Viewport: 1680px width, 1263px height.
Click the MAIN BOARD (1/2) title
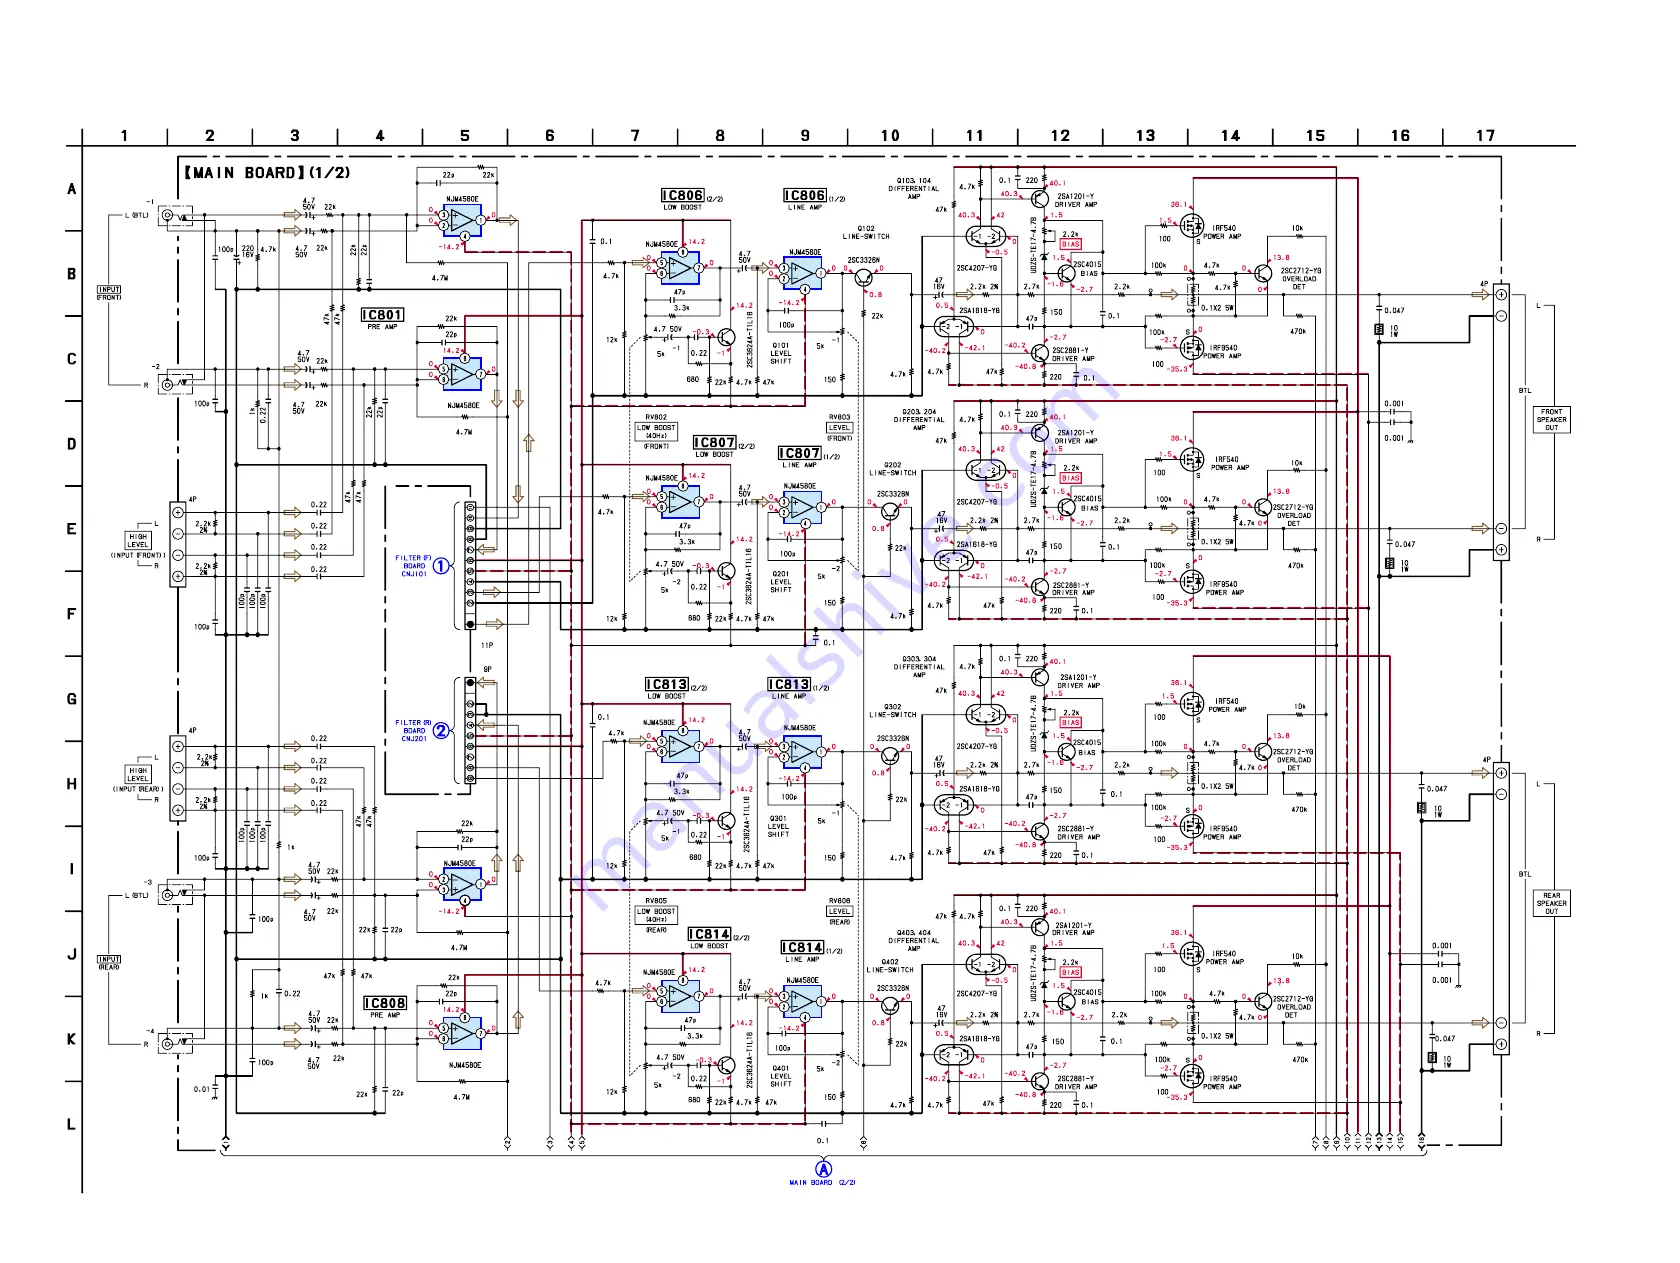(x=266, y=173)
